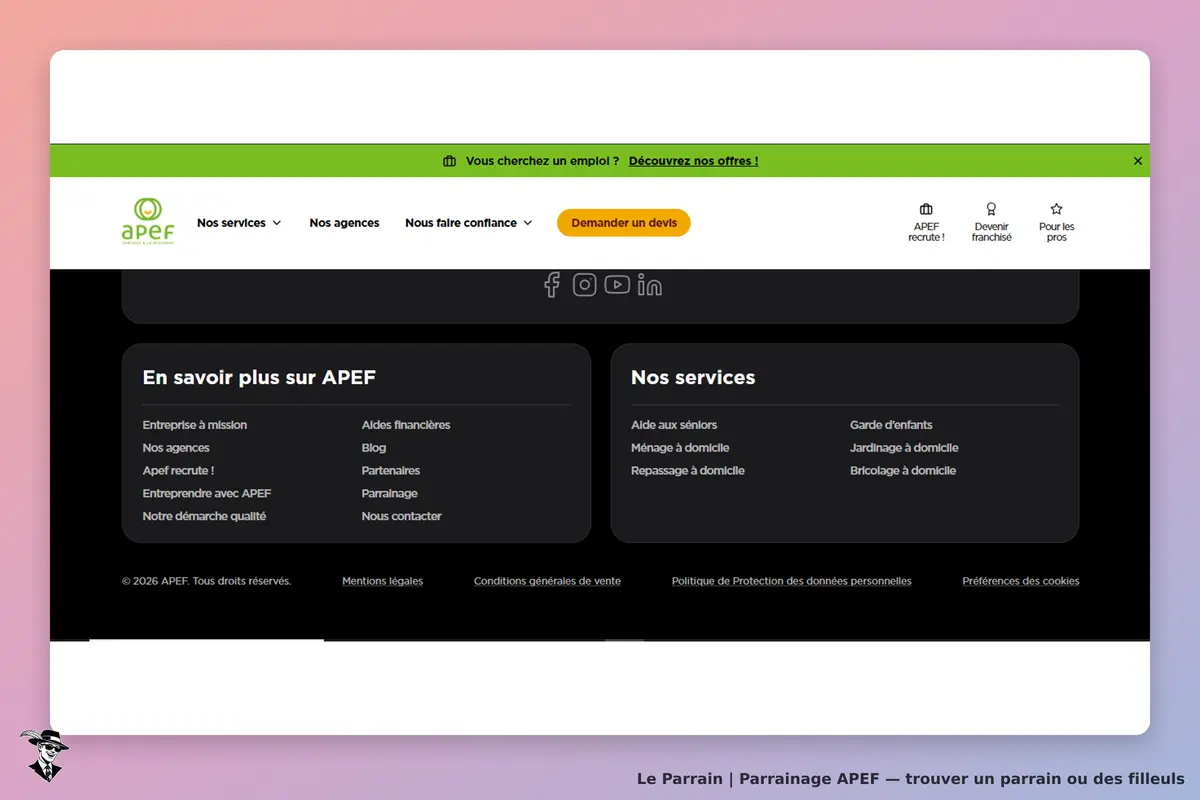Follow the Découvrez nos offres link
The width and height of the screenshot is (1200, 800).
[x=693, y=161]
